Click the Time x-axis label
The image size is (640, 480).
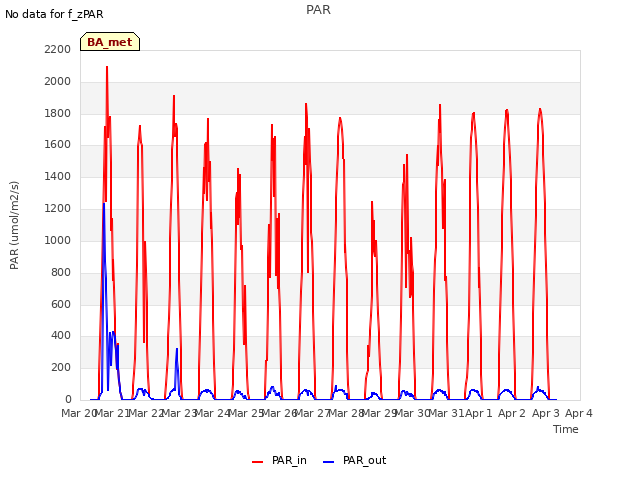coord(566,429)
